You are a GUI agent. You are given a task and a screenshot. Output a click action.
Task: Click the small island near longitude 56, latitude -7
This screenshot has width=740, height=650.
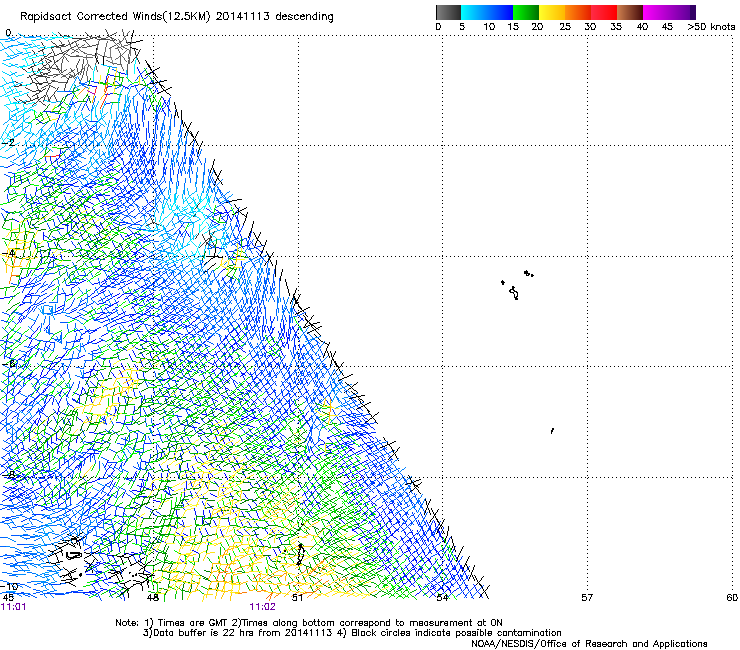552,431
